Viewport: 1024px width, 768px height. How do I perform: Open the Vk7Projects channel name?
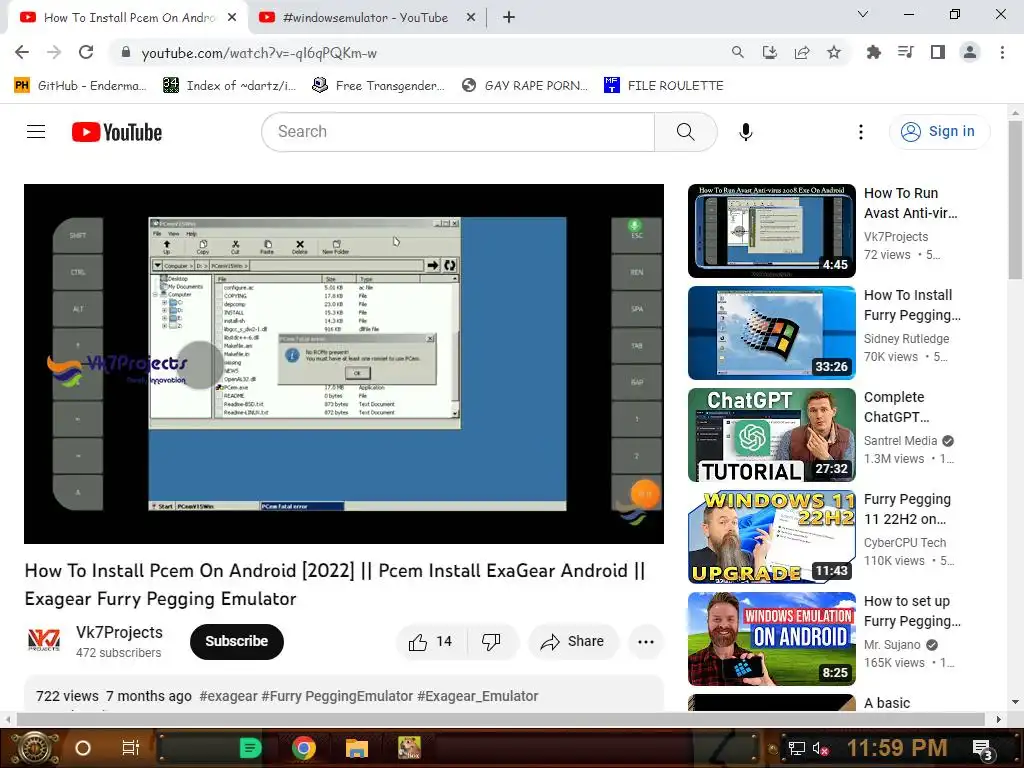point(119,632)
